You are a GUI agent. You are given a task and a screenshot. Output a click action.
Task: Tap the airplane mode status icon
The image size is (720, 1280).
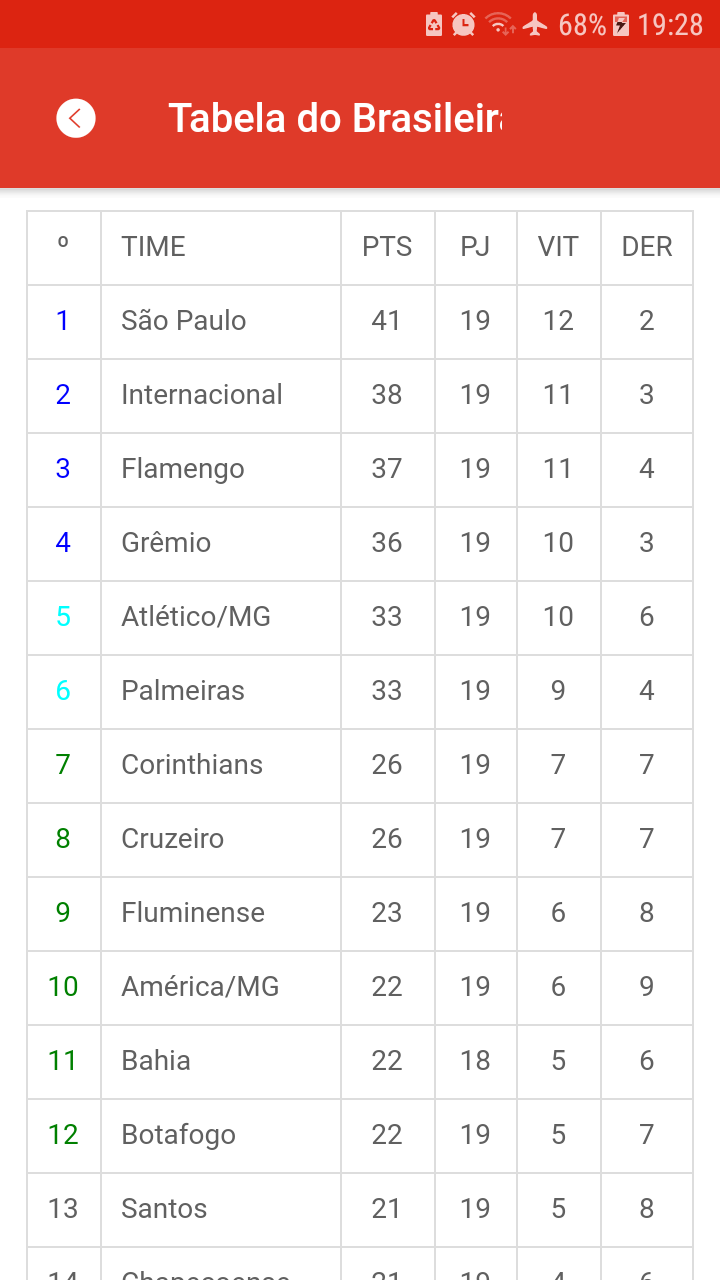(536, 24)
